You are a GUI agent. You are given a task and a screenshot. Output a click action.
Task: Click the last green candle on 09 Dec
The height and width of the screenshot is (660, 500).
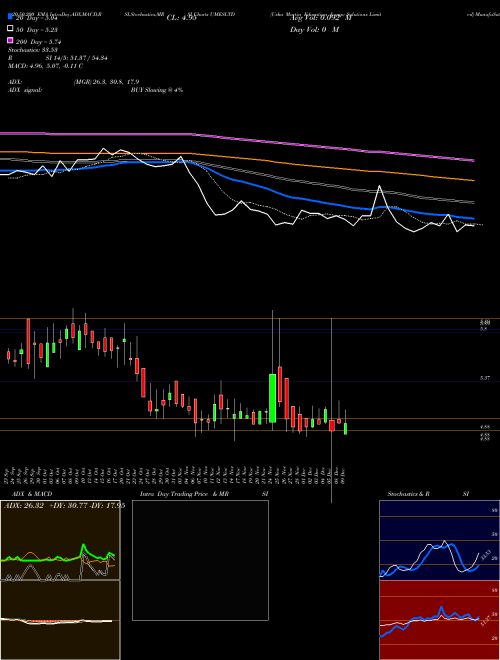point(346,428)
